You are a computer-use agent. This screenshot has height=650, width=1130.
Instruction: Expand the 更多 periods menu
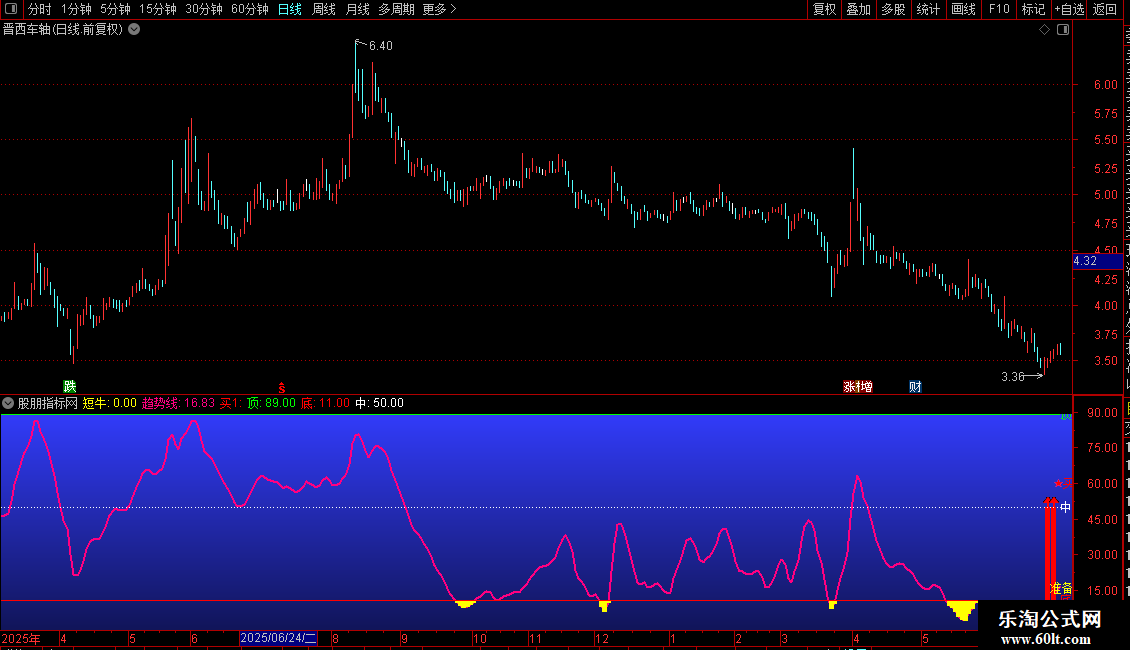(x=439, y=9)
